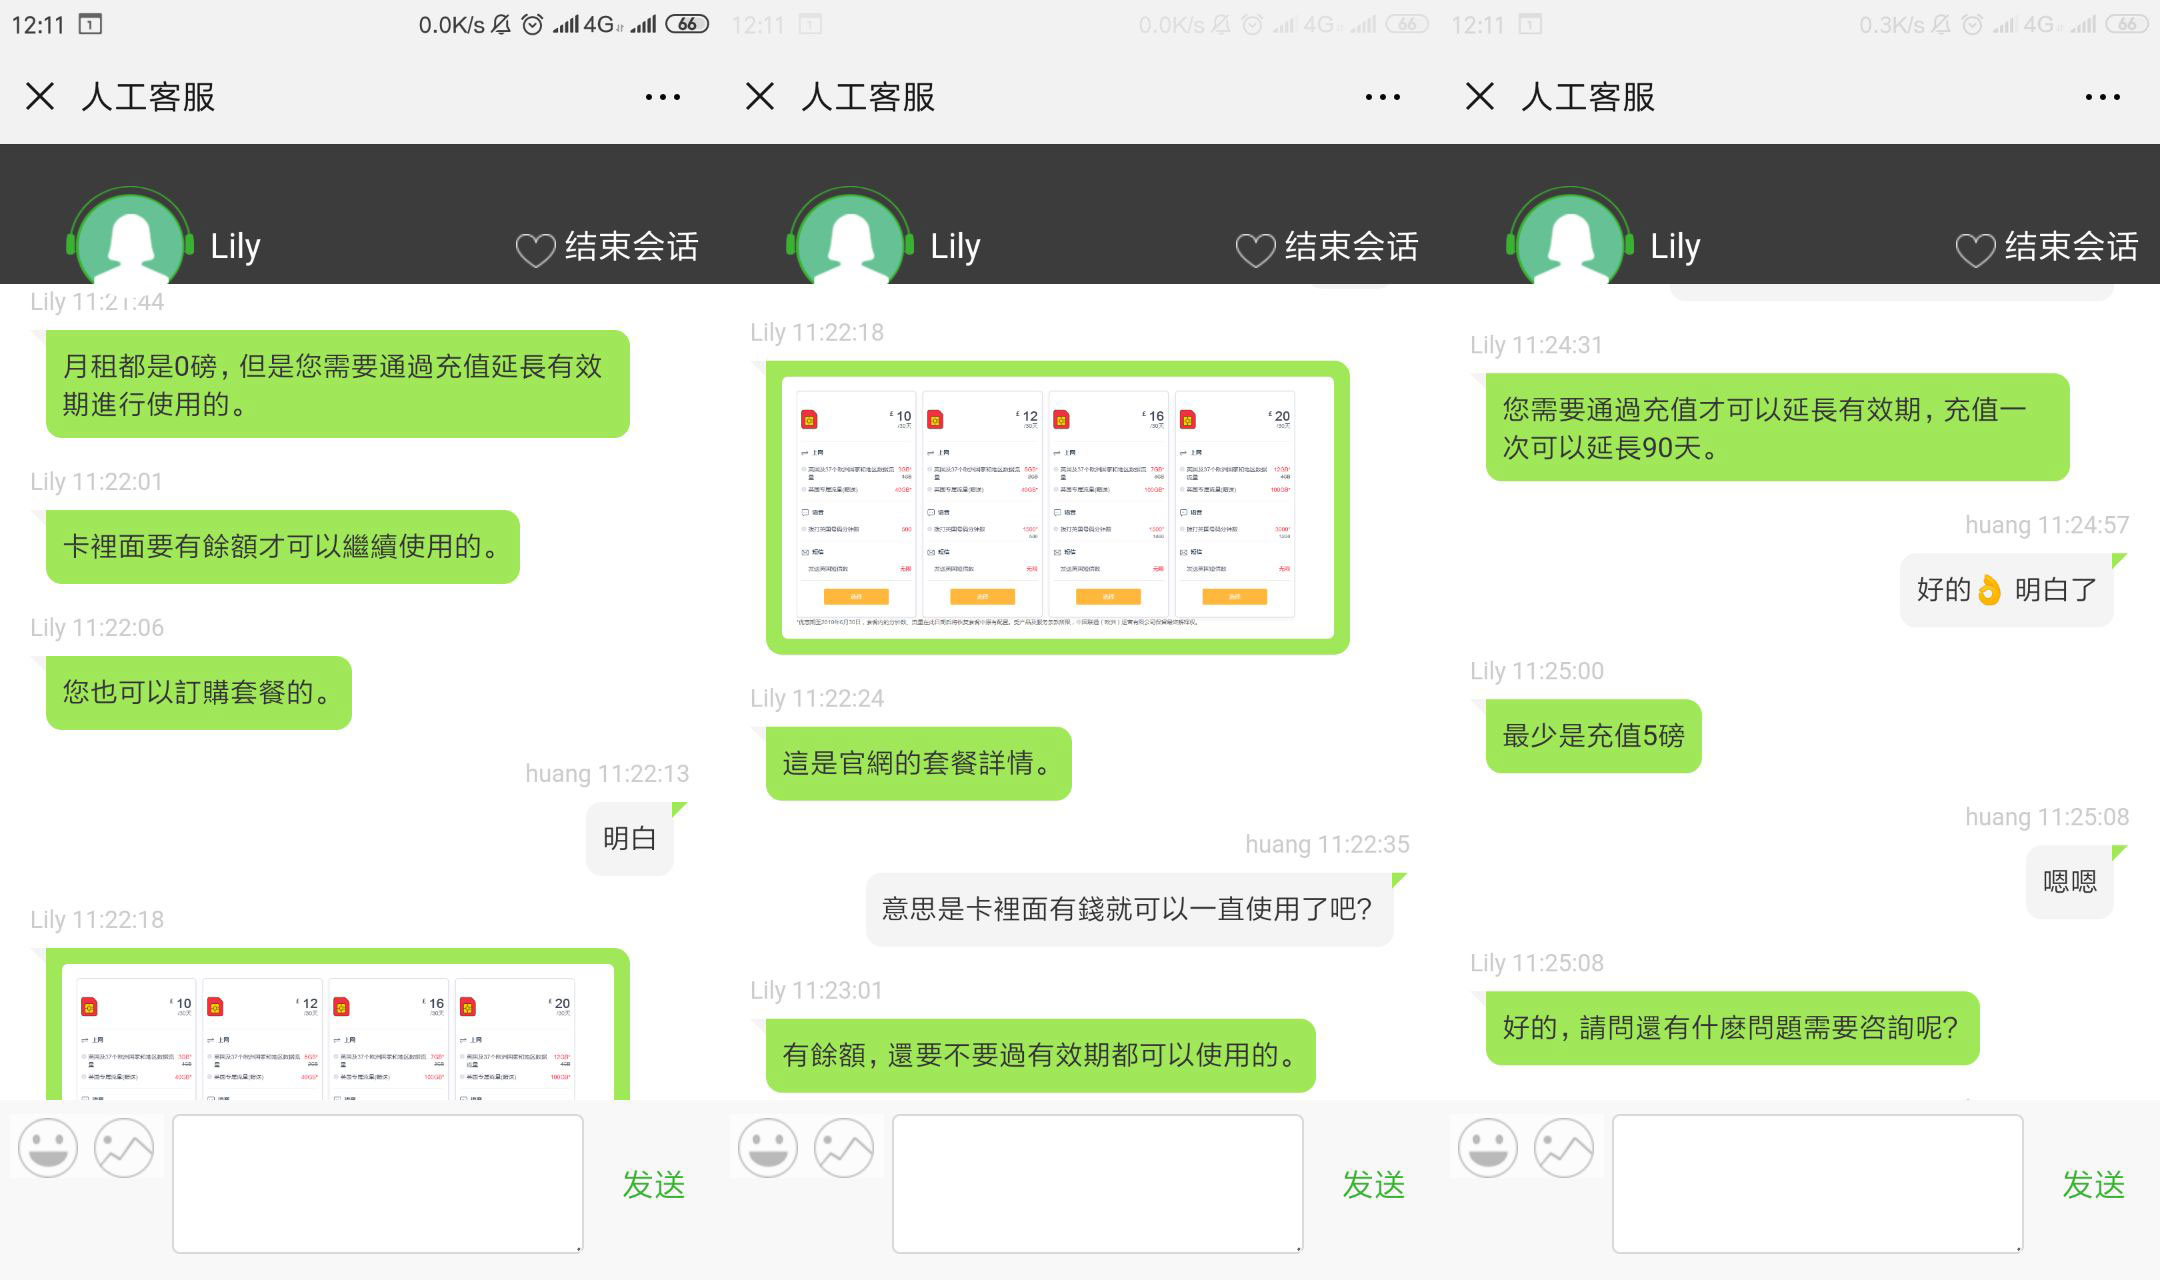Focus the message input box in middle panel

[x=1097, y=1183]
